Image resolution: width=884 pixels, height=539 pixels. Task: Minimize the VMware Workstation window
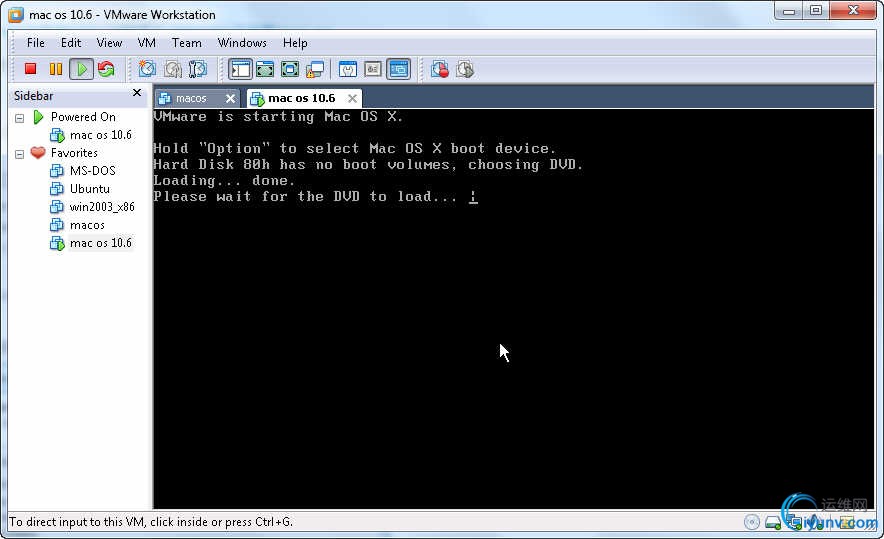click(x=789, y=11)
